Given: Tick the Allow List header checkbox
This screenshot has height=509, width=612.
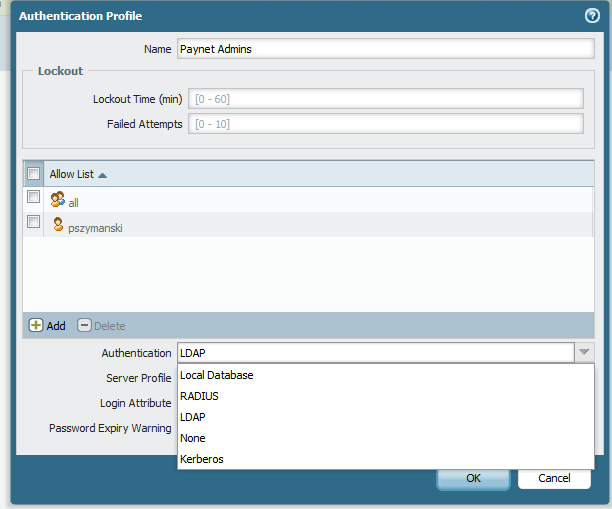Looking at the screenshot, I should tap(34, 173).
